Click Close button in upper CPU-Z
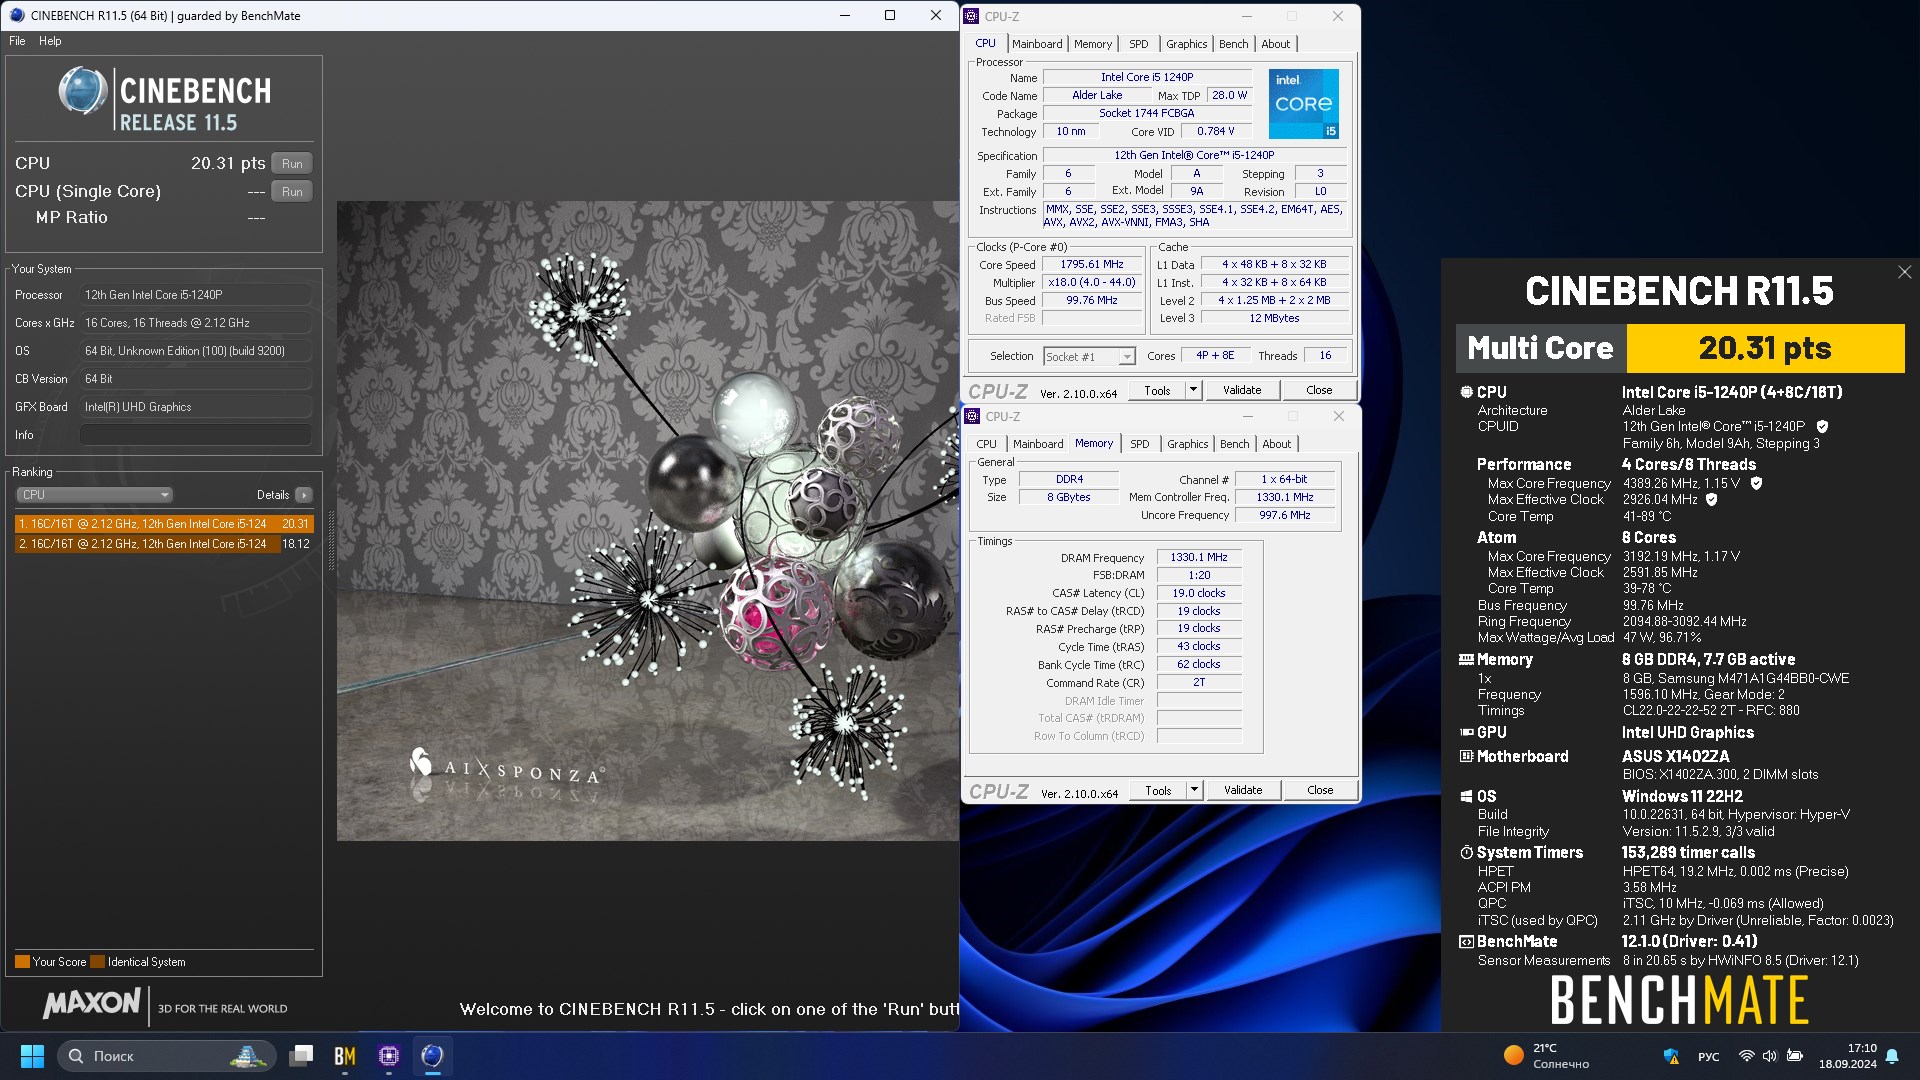Screen dimensions: 1920x1080 click(1319, 390)
